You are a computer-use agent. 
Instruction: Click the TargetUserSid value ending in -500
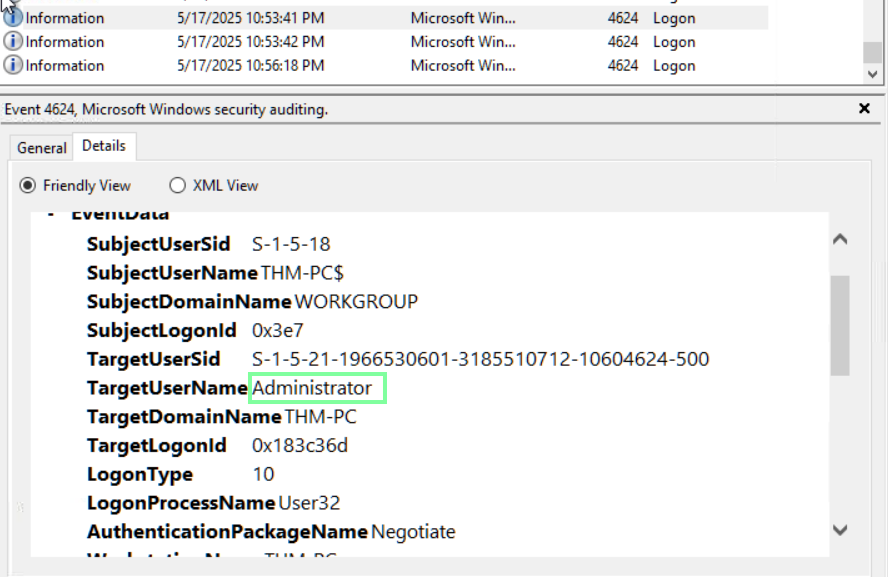(x=480, y=359)
